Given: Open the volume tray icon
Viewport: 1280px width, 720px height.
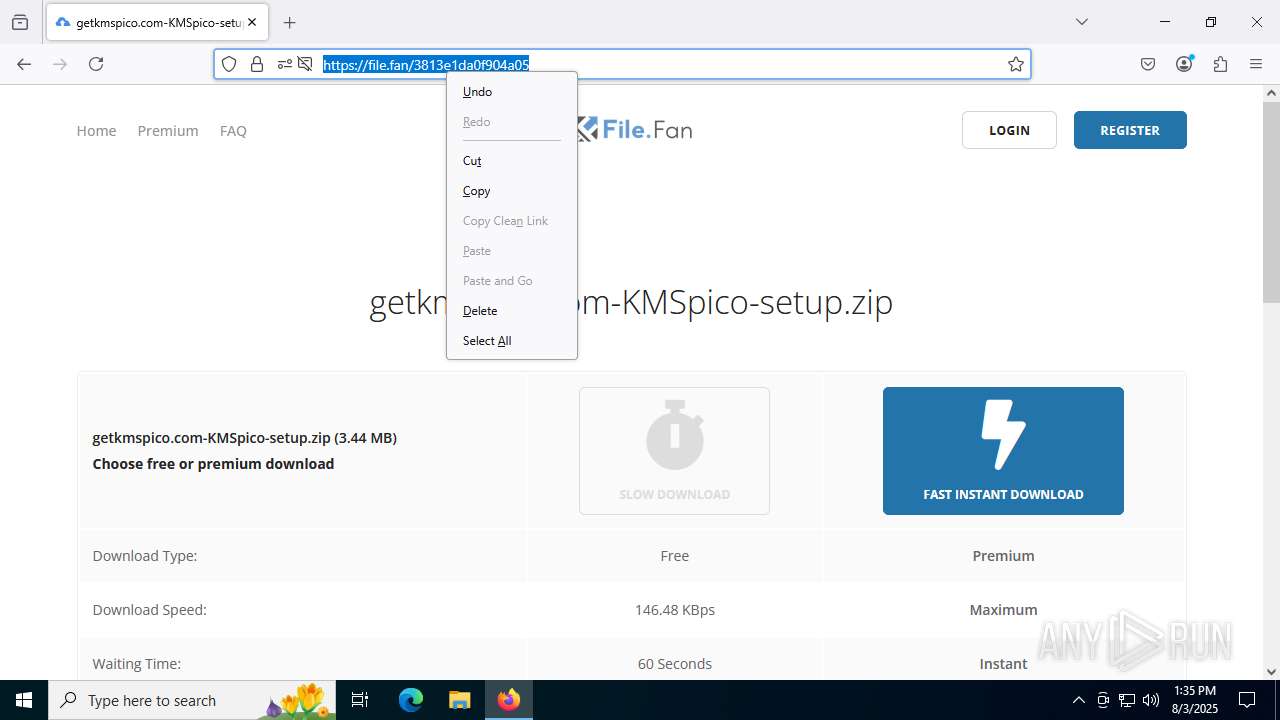Looking at the screenshot, I should (x=1151, y=700).
